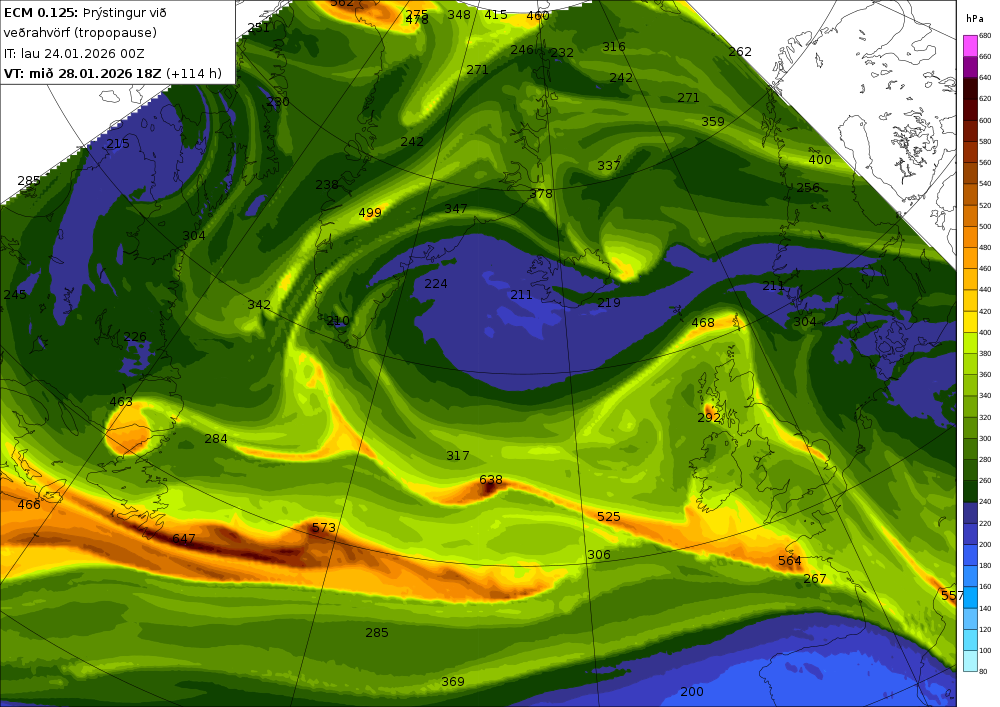Click the legend tick label '140'
Viewport: 1000px width, 707px height.
985,608
